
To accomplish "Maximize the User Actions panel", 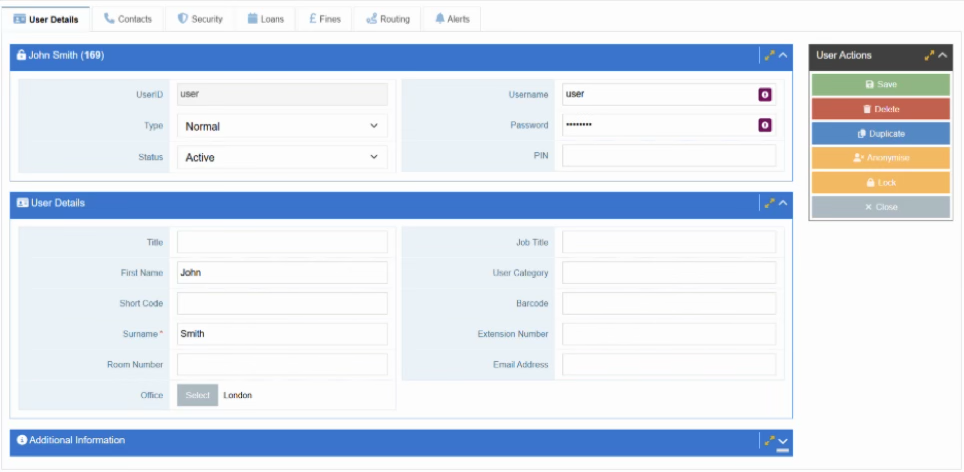I will click(930, 55).
